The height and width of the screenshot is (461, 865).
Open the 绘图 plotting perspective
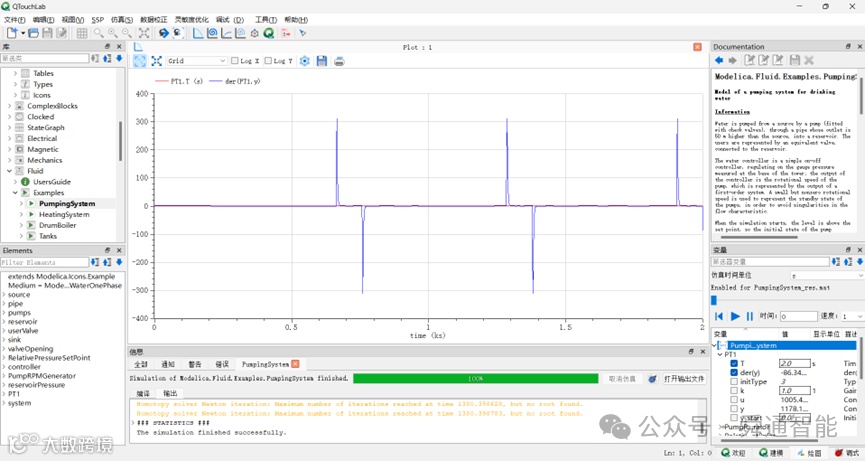point(809,453)
